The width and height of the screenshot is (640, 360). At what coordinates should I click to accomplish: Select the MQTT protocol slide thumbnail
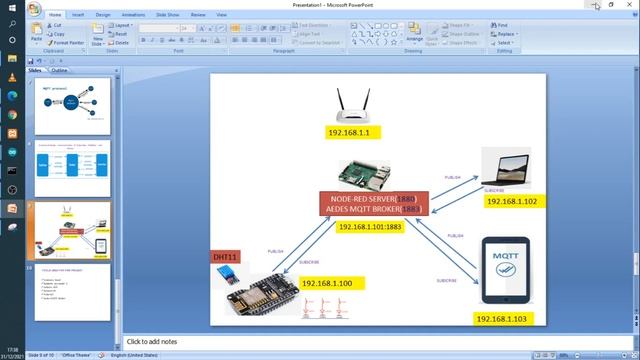pos(72,106)
